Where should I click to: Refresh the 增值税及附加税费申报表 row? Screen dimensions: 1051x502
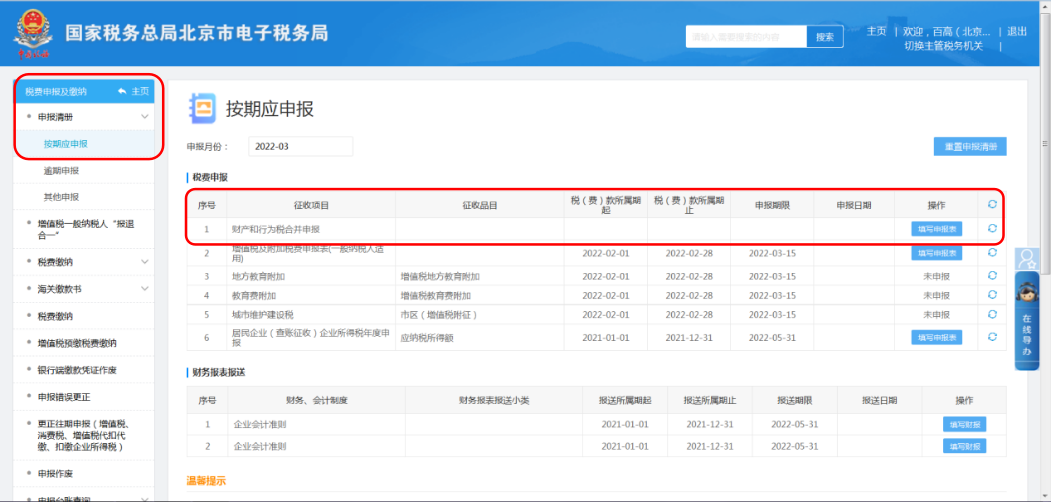click(x=992, y=253)
